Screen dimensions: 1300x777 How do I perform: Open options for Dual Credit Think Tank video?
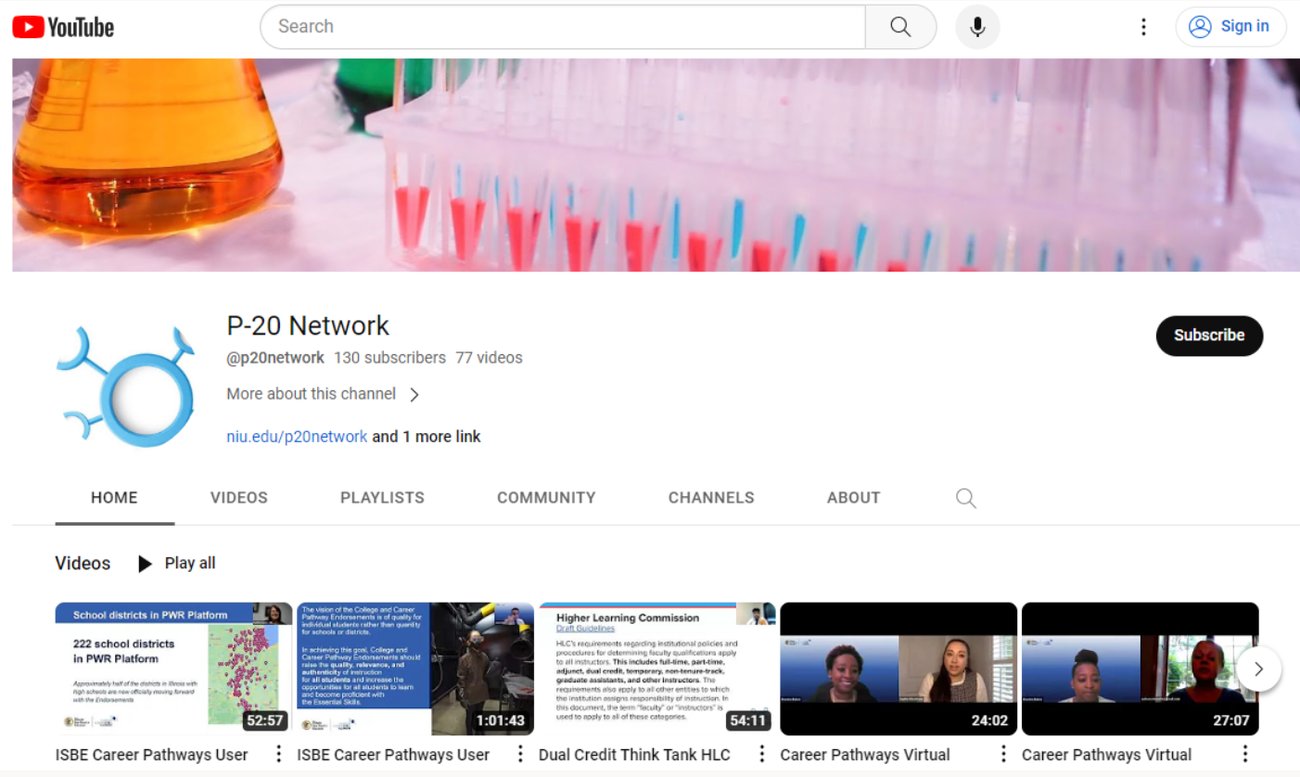[x=761, y=754]
